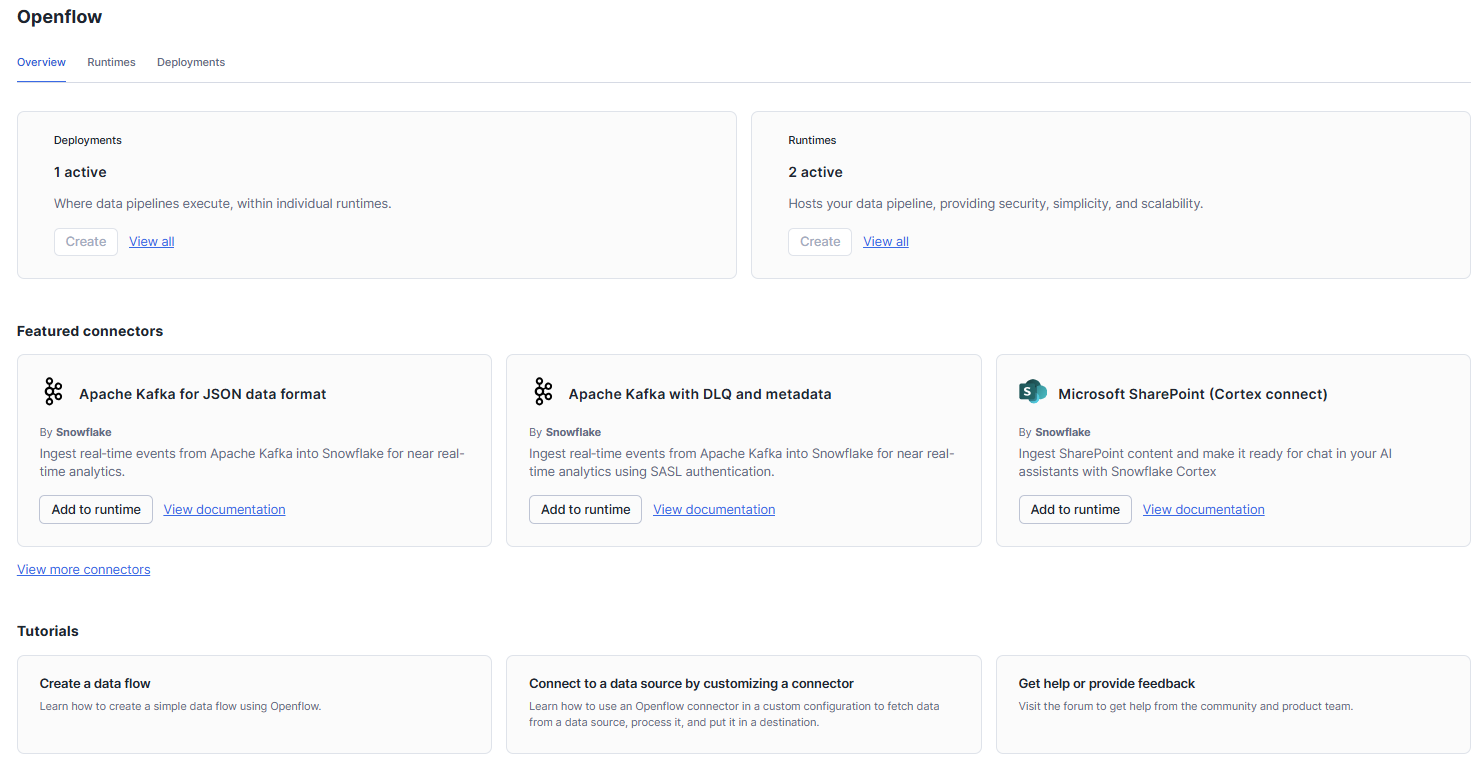Add Apache Kafka JSON connector to runtime
1483x763 pixels.
click(x=96, y=509)
